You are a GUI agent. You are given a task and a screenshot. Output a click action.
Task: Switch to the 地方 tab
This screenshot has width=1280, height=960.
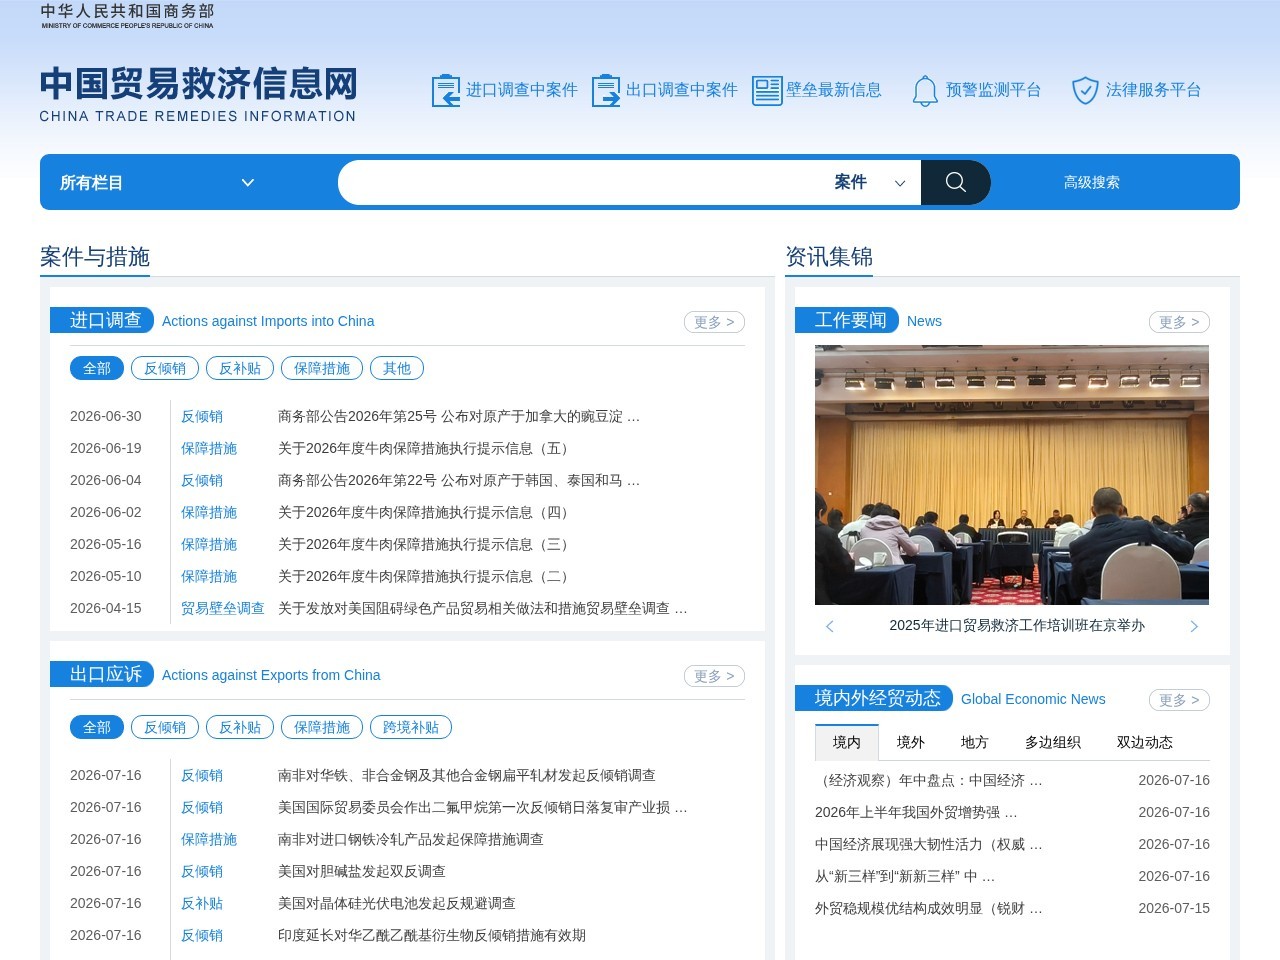click(975, 742)
